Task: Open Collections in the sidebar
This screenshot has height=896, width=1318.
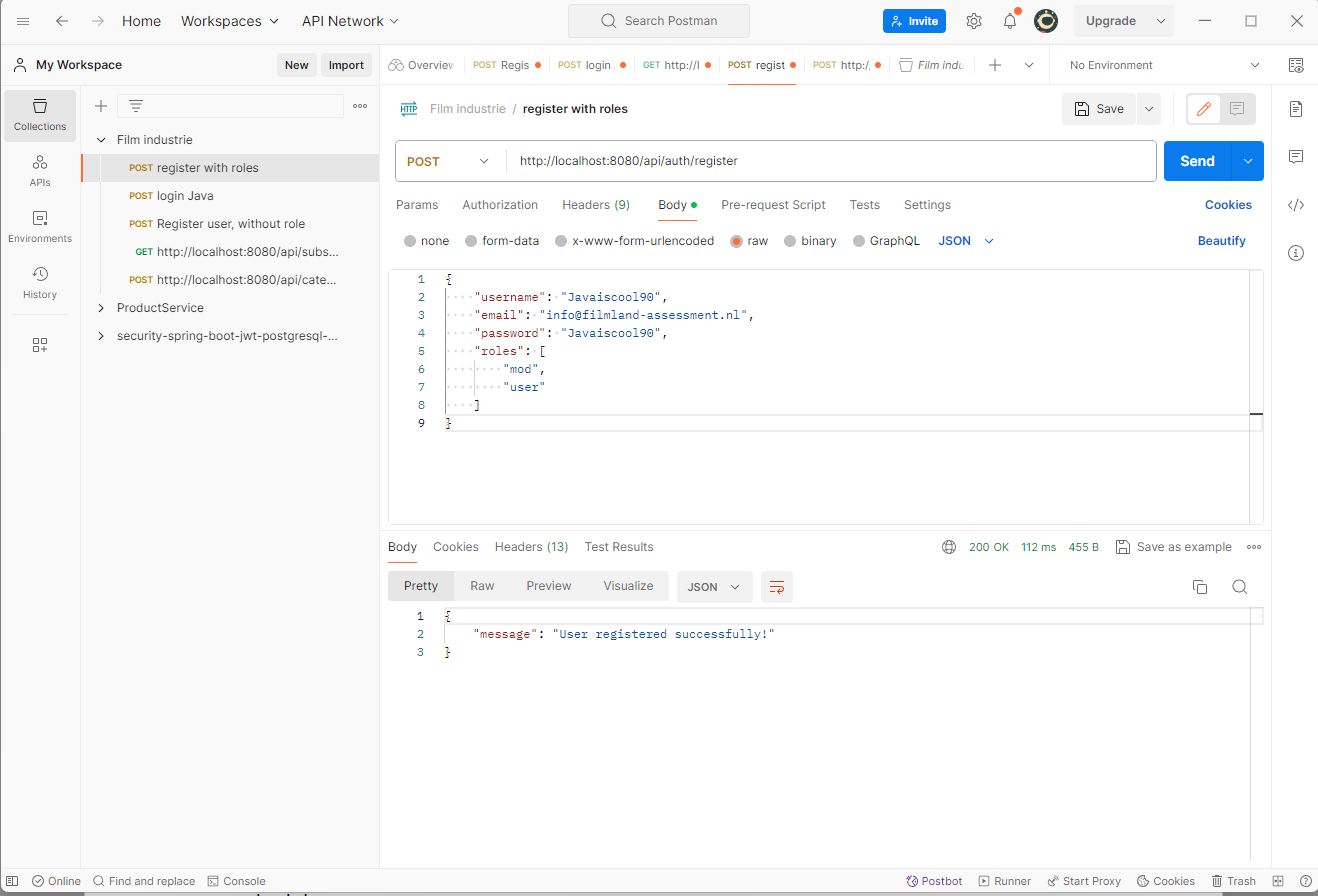Action: (40, 114)
